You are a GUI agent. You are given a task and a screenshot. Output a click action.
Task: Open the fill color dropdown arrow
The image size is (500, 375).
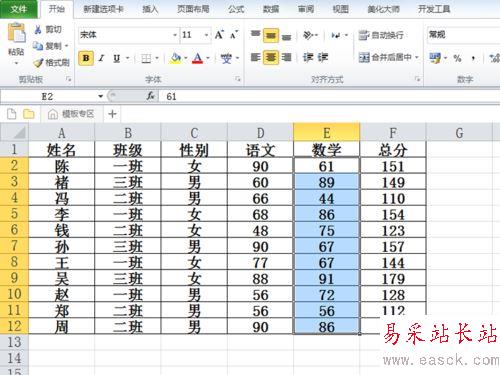(x=186, y=59)
